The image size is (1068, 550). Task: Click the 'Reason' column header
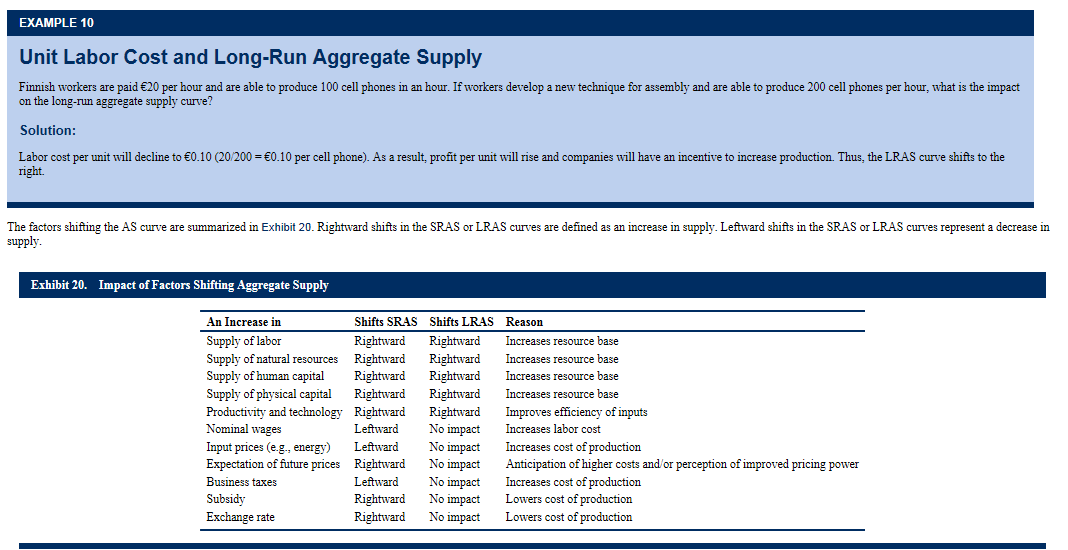(x=524, y=322)
